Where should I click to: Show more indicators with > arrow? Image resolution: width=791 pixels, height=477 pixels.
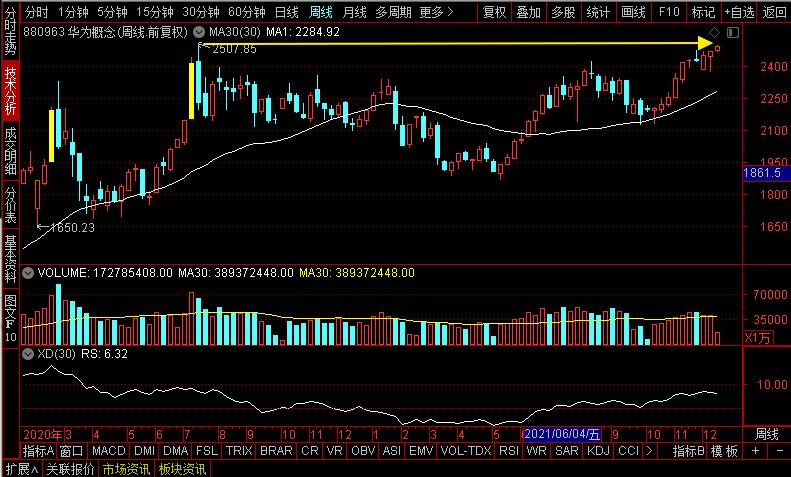click(x=649, y=451)
